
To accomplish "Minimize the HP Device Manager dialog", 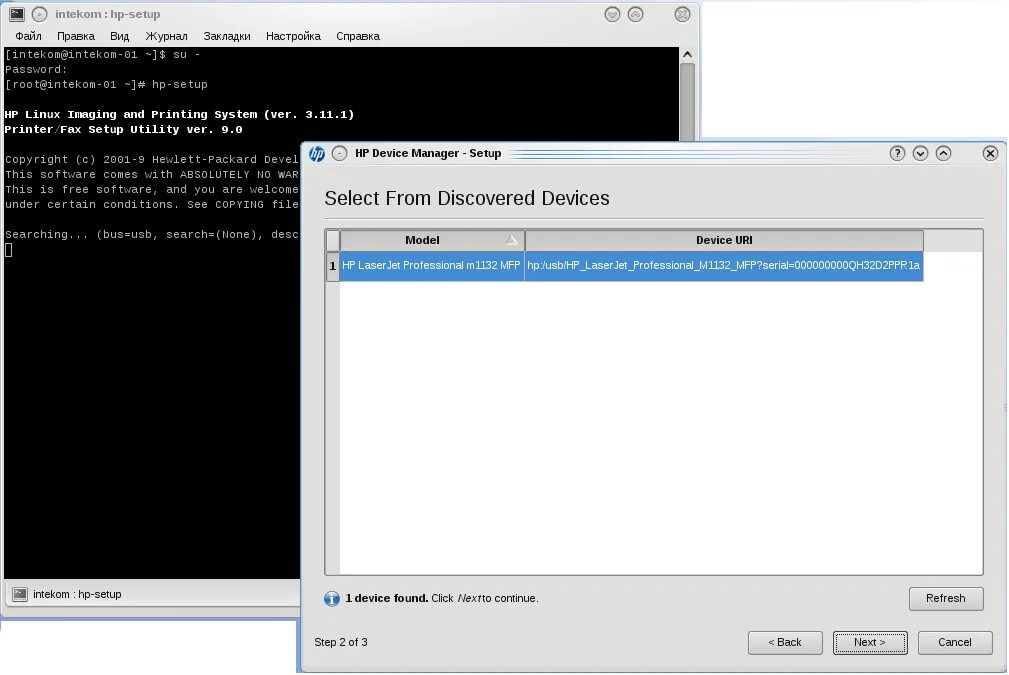I will tap(920, 153).
